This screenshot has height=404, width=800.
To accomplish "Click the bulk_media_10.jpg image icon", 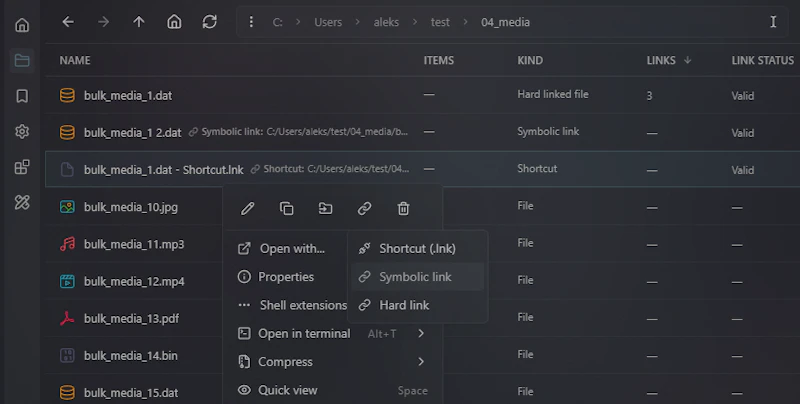I will (x=67, y=207).
